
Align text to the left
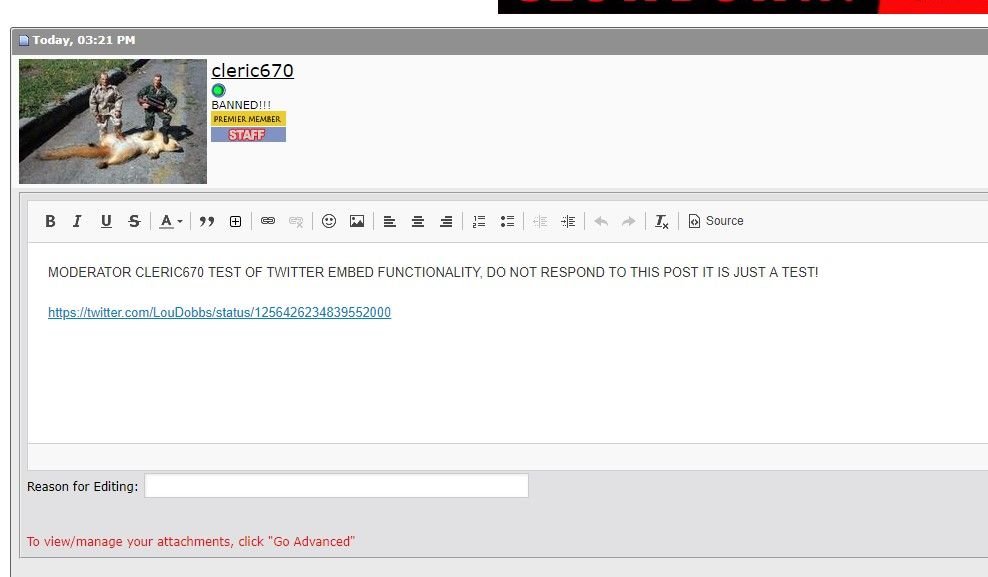(390, 222)
